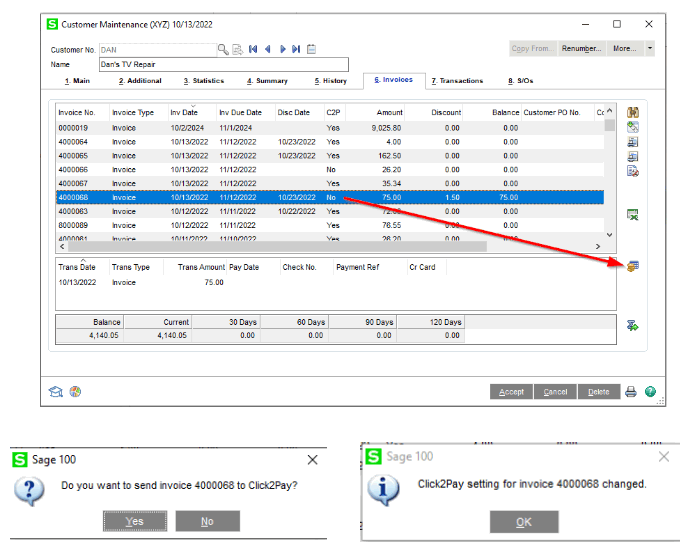Open the Statistics tab
687x550 pixels.
click(x=204, y=81)
